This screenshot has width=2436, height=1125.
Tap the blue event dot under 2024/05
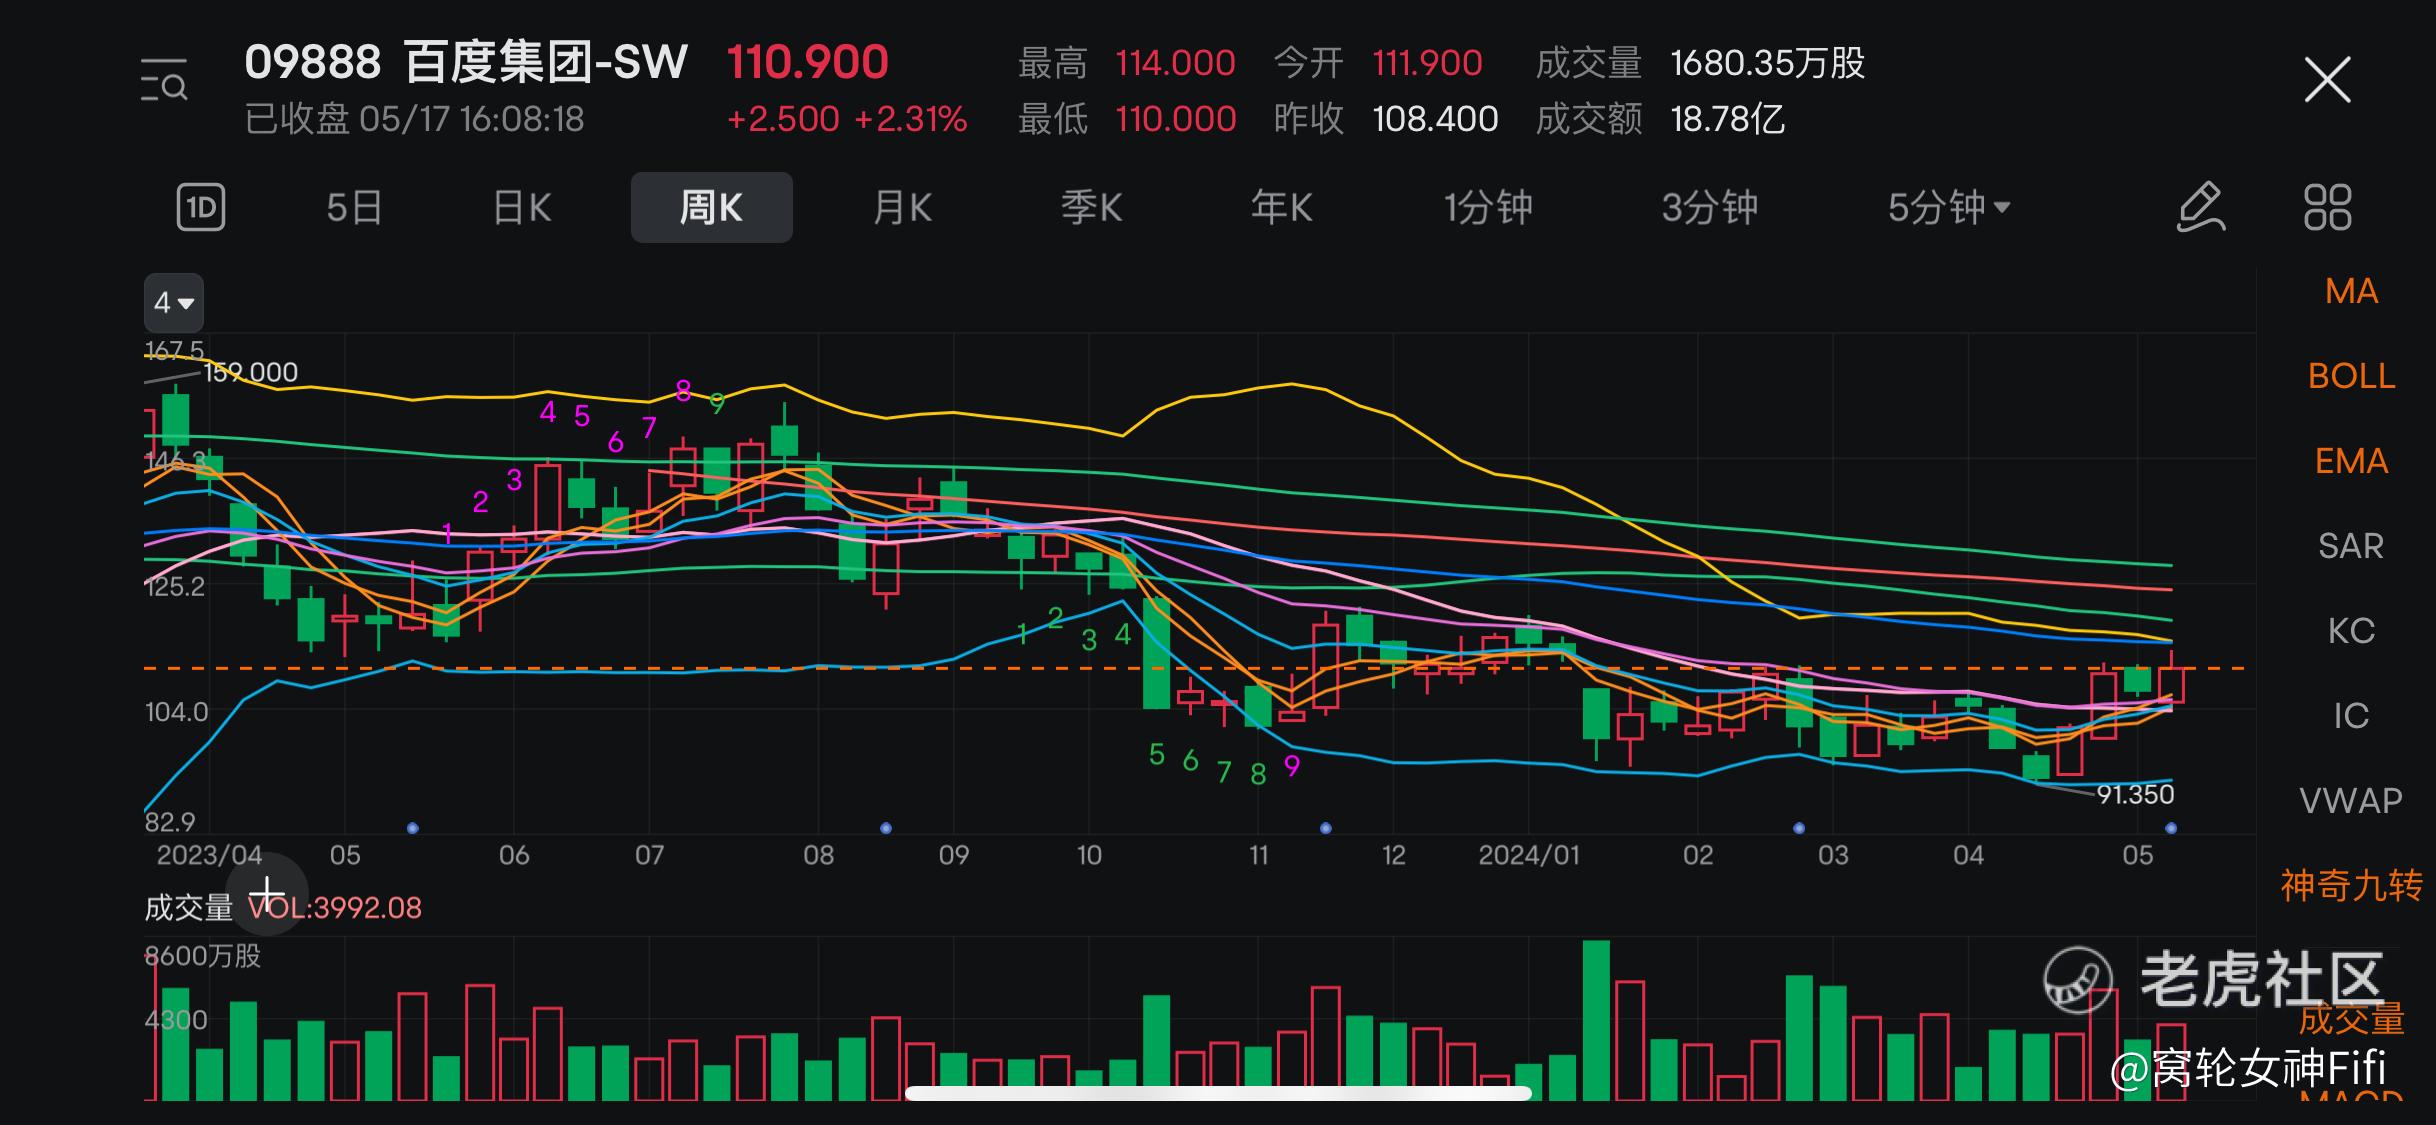2170,828
